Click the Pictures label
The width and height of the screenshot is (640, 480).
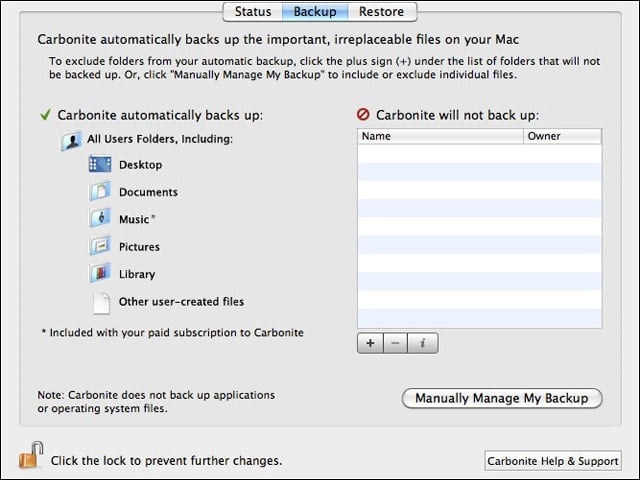[x=139, y=247]
